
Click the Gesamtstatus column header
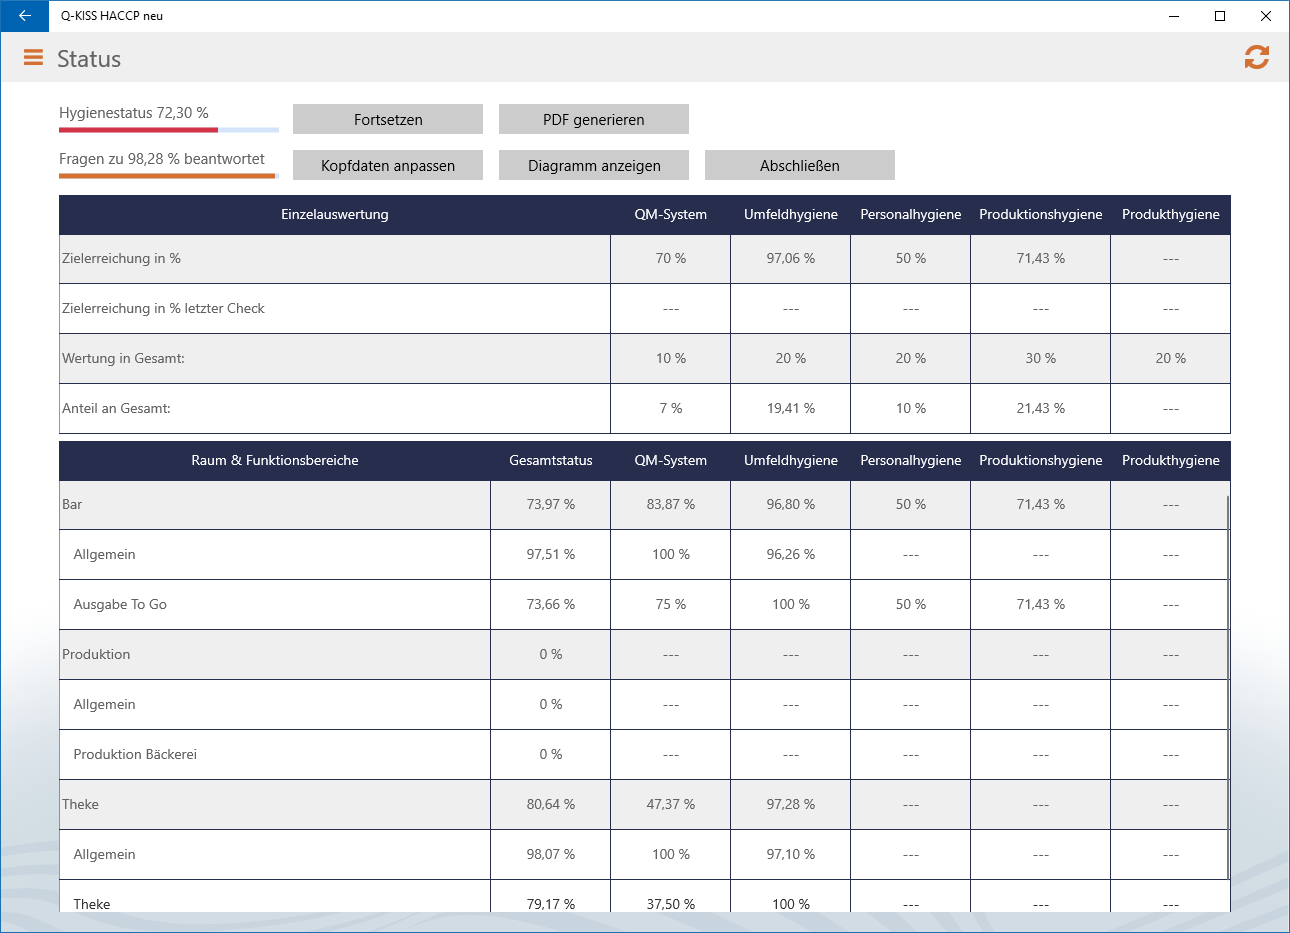tap(551, 460)
